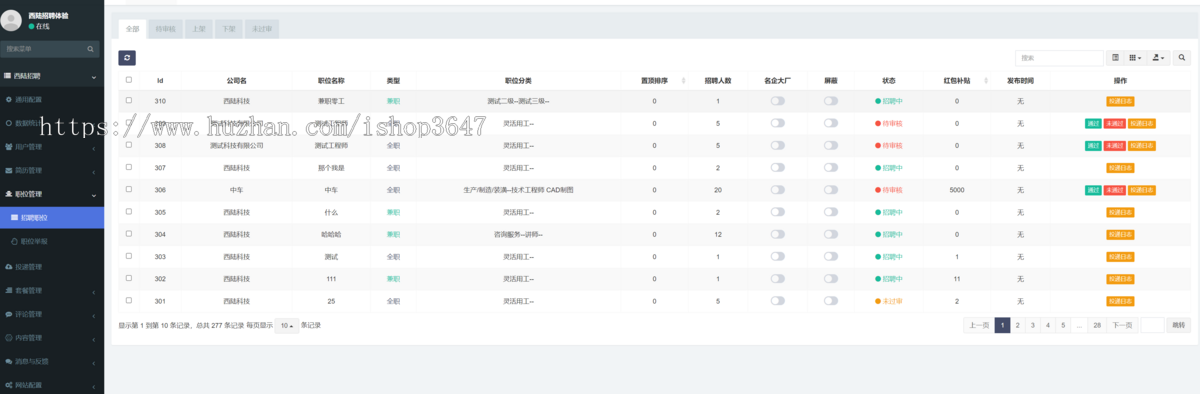Click the 简历管理 icon in sidebar

9,170
